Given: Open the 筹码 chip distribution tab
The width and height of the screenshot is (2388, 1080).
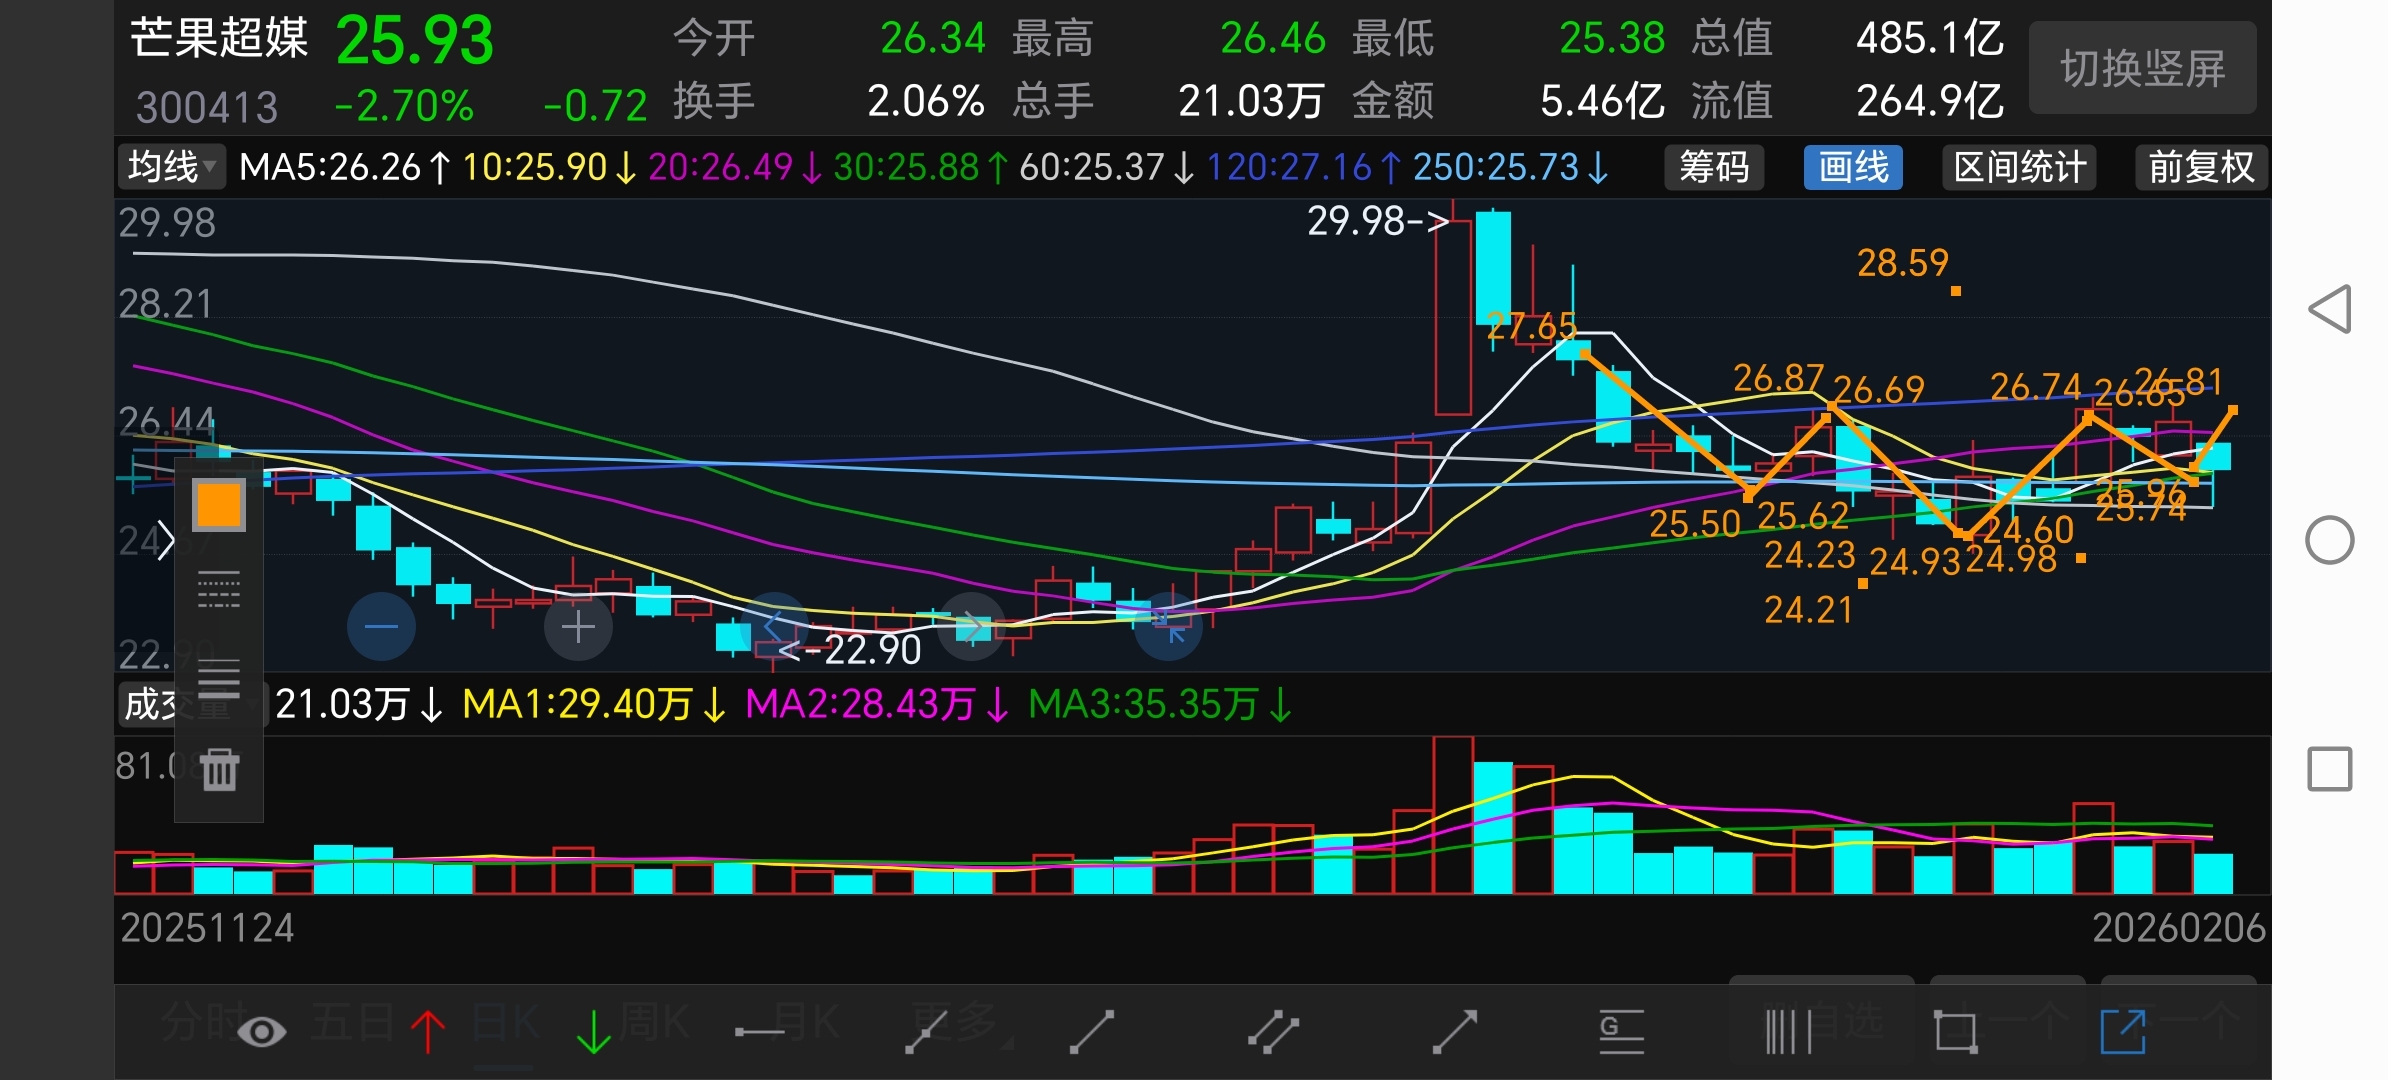Looking at the screenshot, I should pos(1714,167).
